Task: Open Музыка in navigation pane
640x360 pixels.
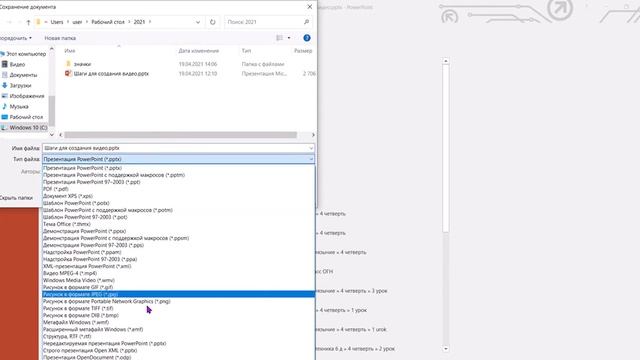Action: pyautogui.click(x=19, y=107)
